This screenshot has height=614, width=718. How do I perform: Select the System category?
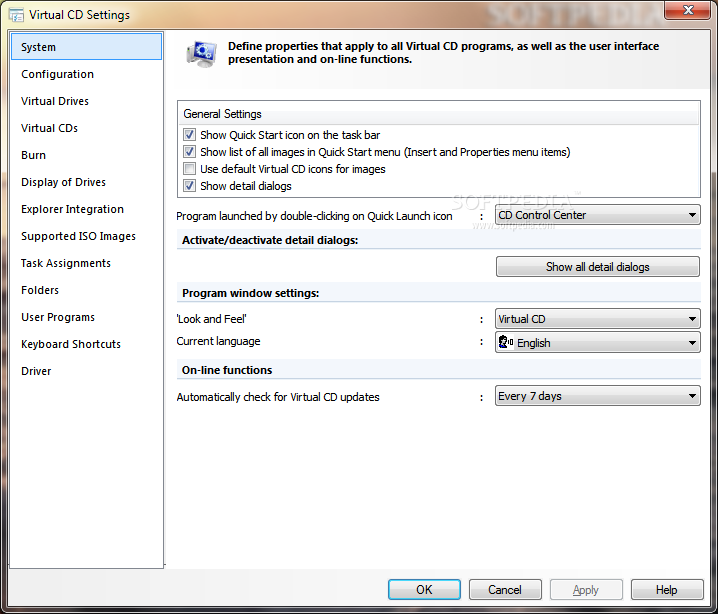87,47
